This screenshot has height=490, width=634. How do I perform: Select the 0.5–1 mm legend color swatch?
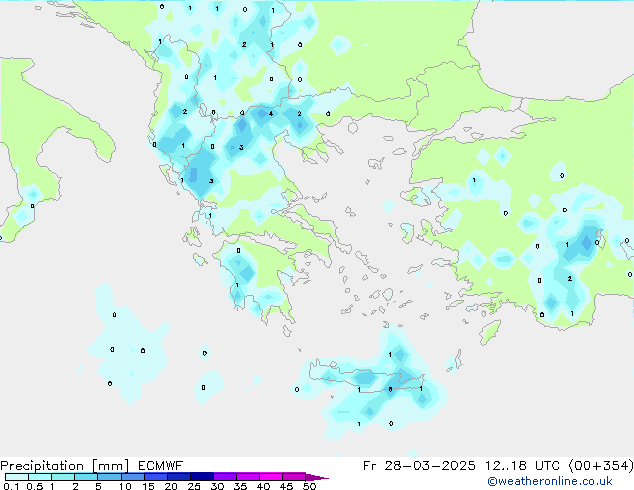[x=40, y=477]
